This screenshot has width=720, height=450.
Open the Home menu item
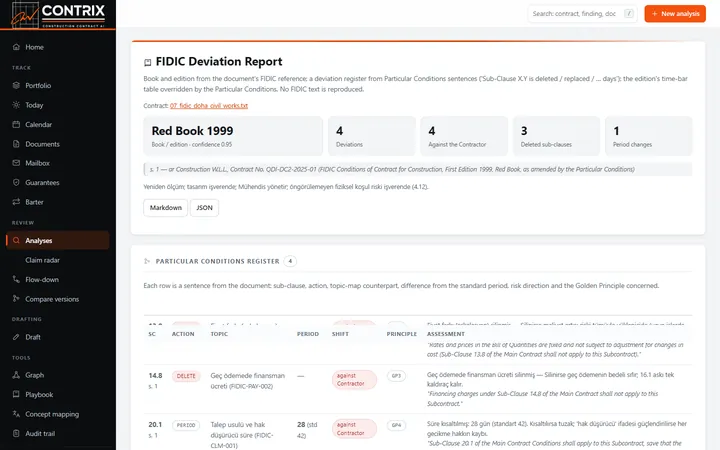click(58, 47)
